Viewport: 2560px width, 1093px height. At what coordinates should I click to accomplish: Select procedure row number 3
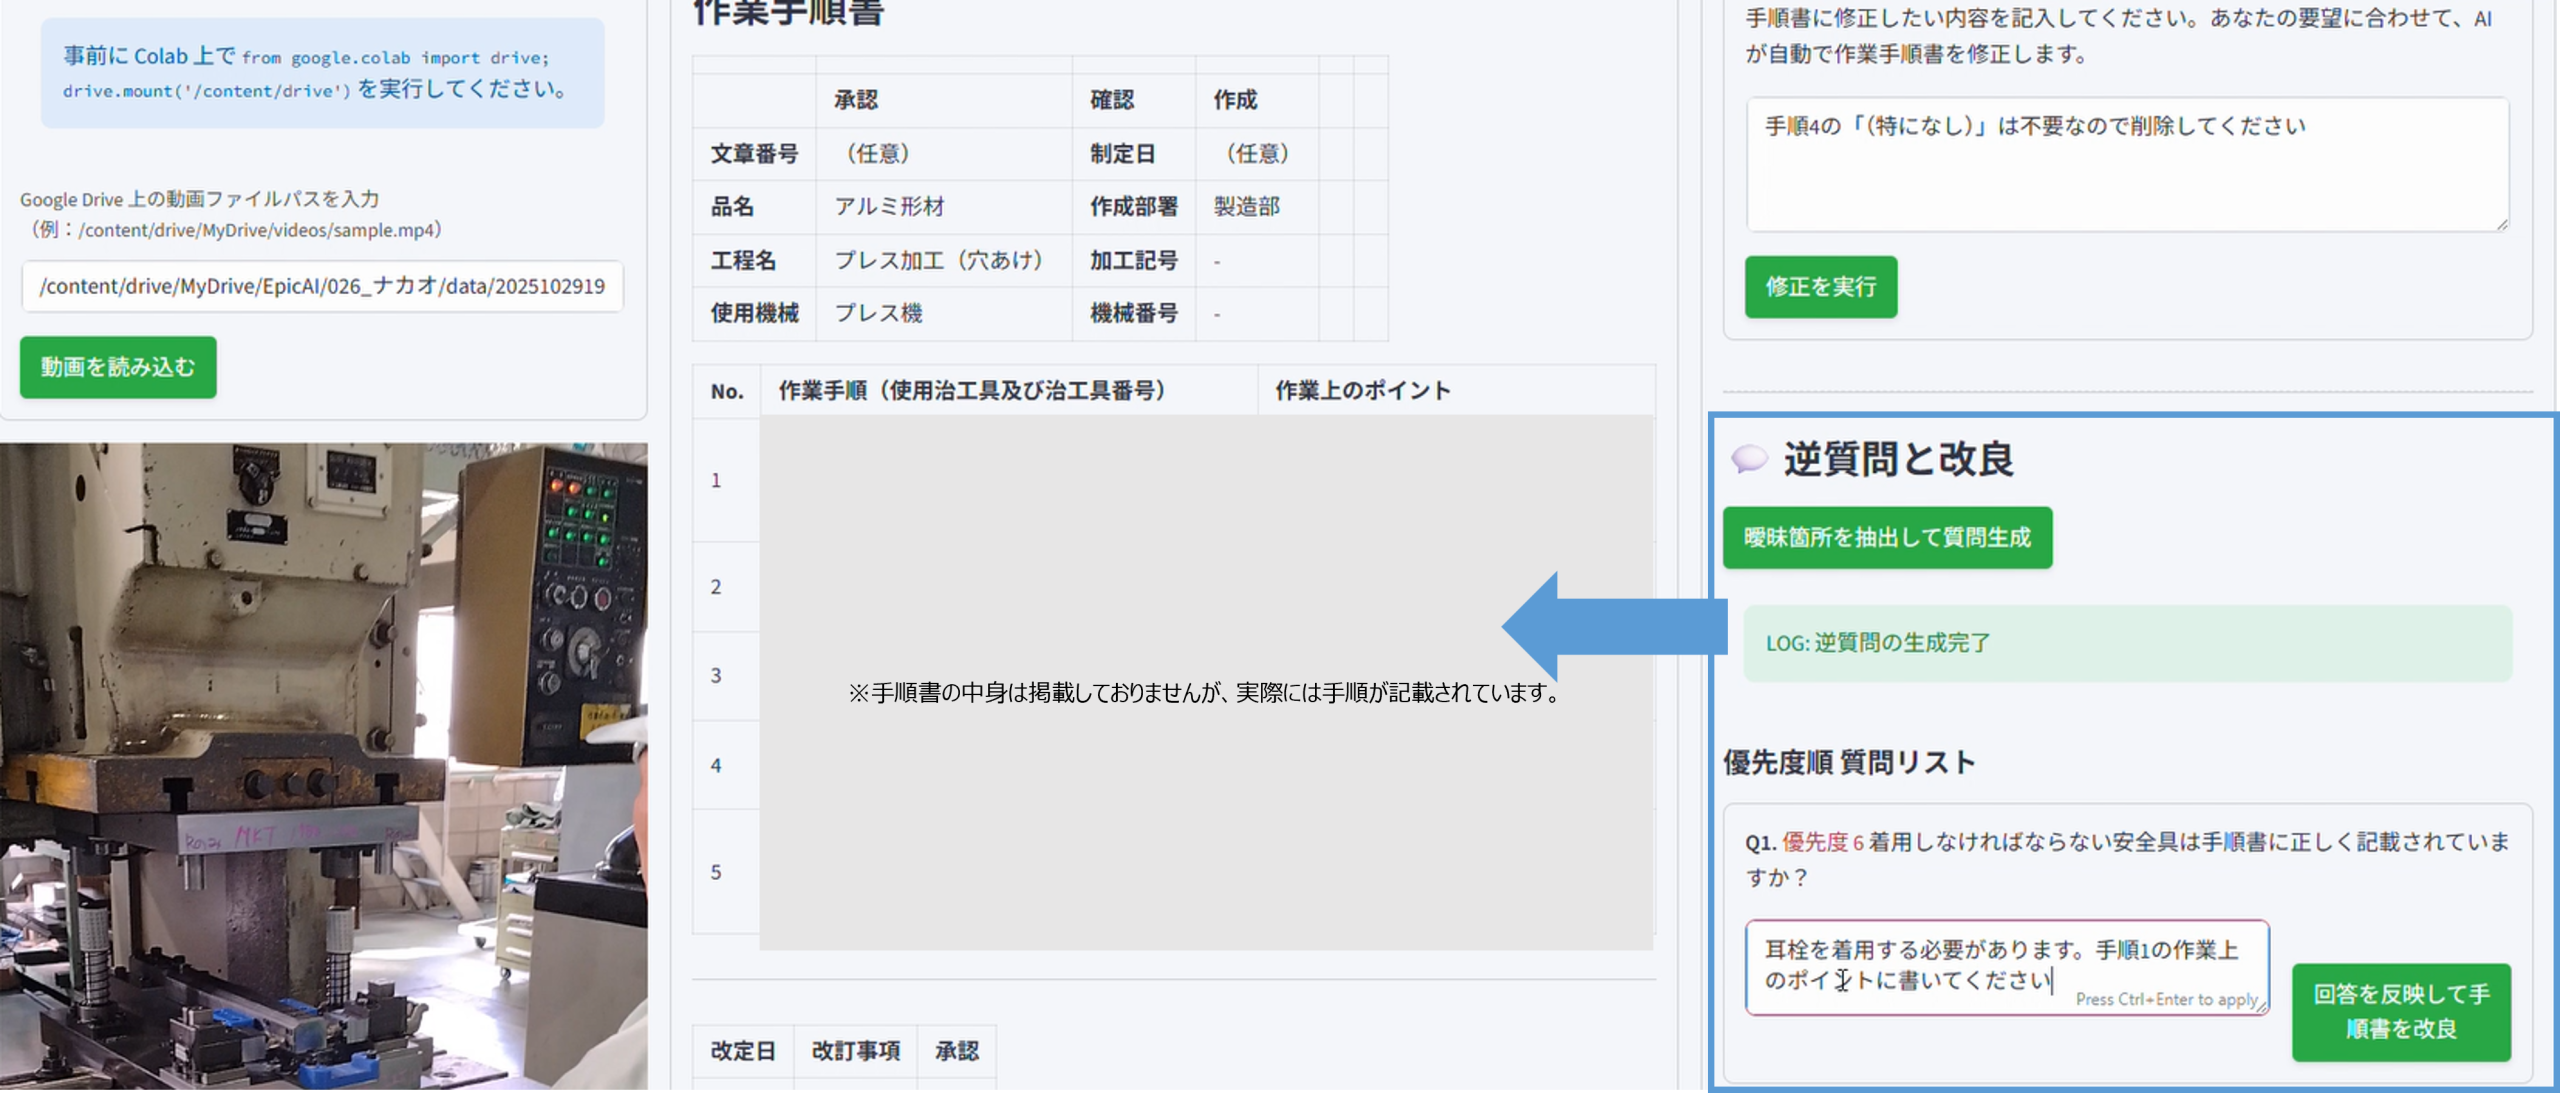point(716,676)
